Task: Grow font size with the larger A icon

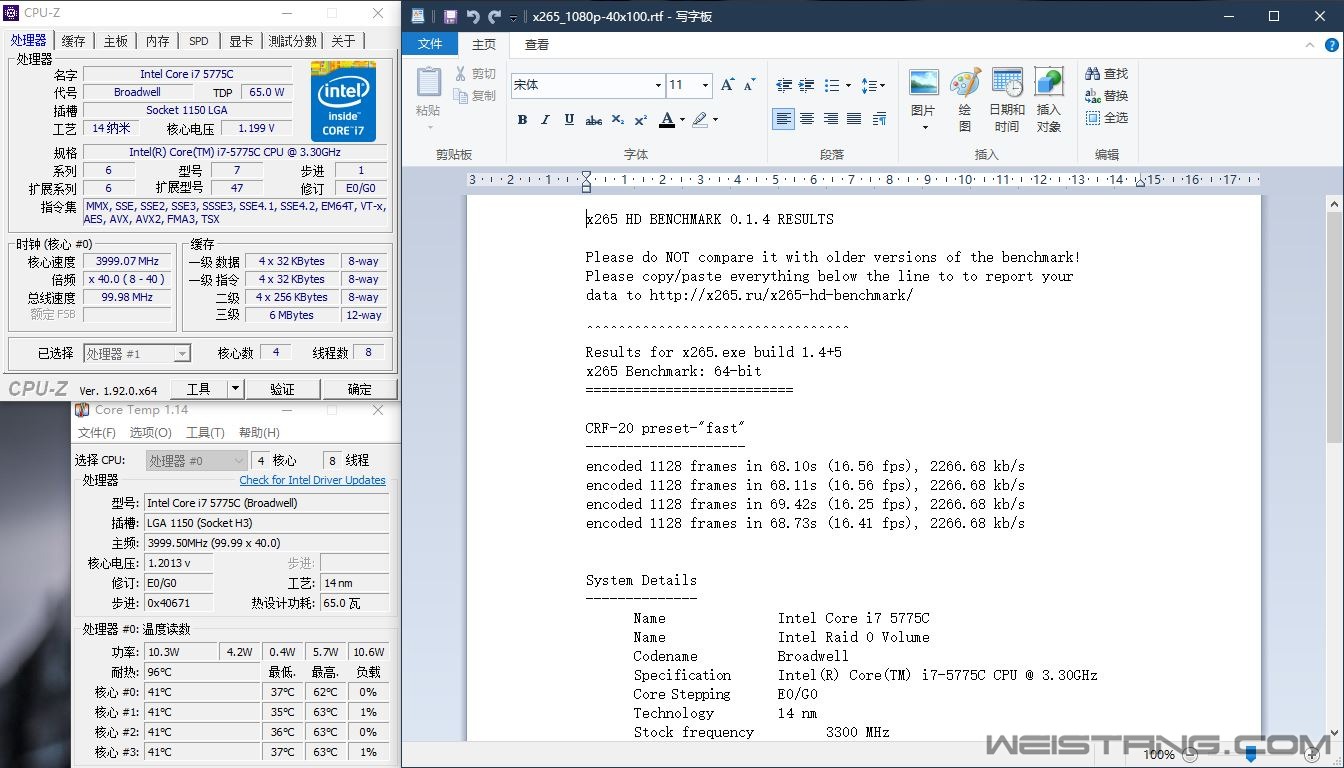Action: coord(727,85)
